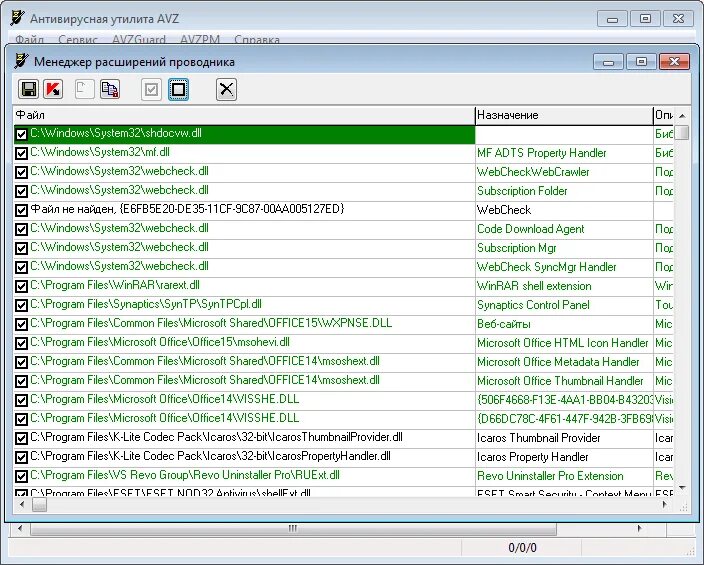
Task: Click the AVZ main window horizontal scrollbar thumb
Action: pos(293,529)
